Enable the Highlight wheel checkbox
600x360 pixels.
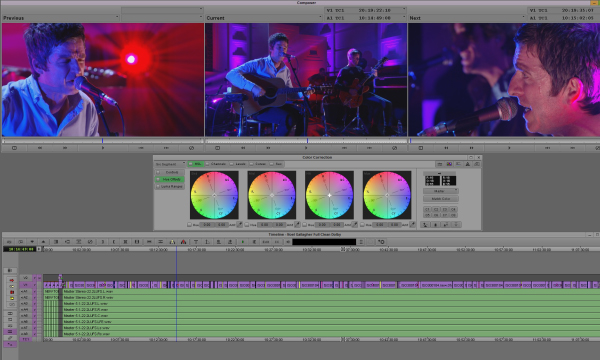[305, 225]
